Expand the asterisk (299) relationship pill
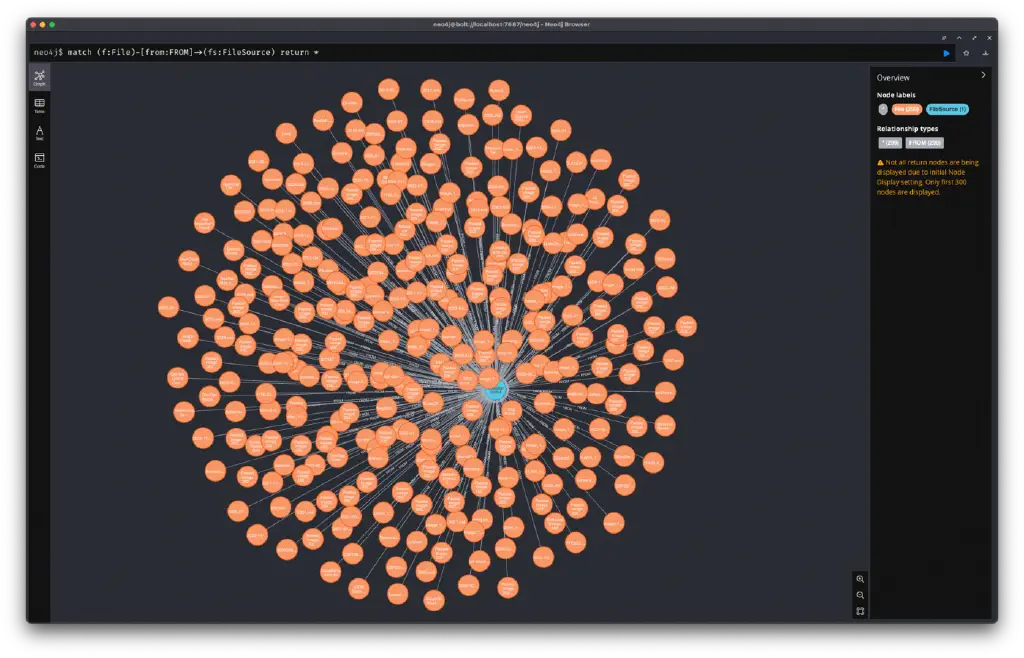This screenshot has width=1024, height=658. (x=890, y=142)
